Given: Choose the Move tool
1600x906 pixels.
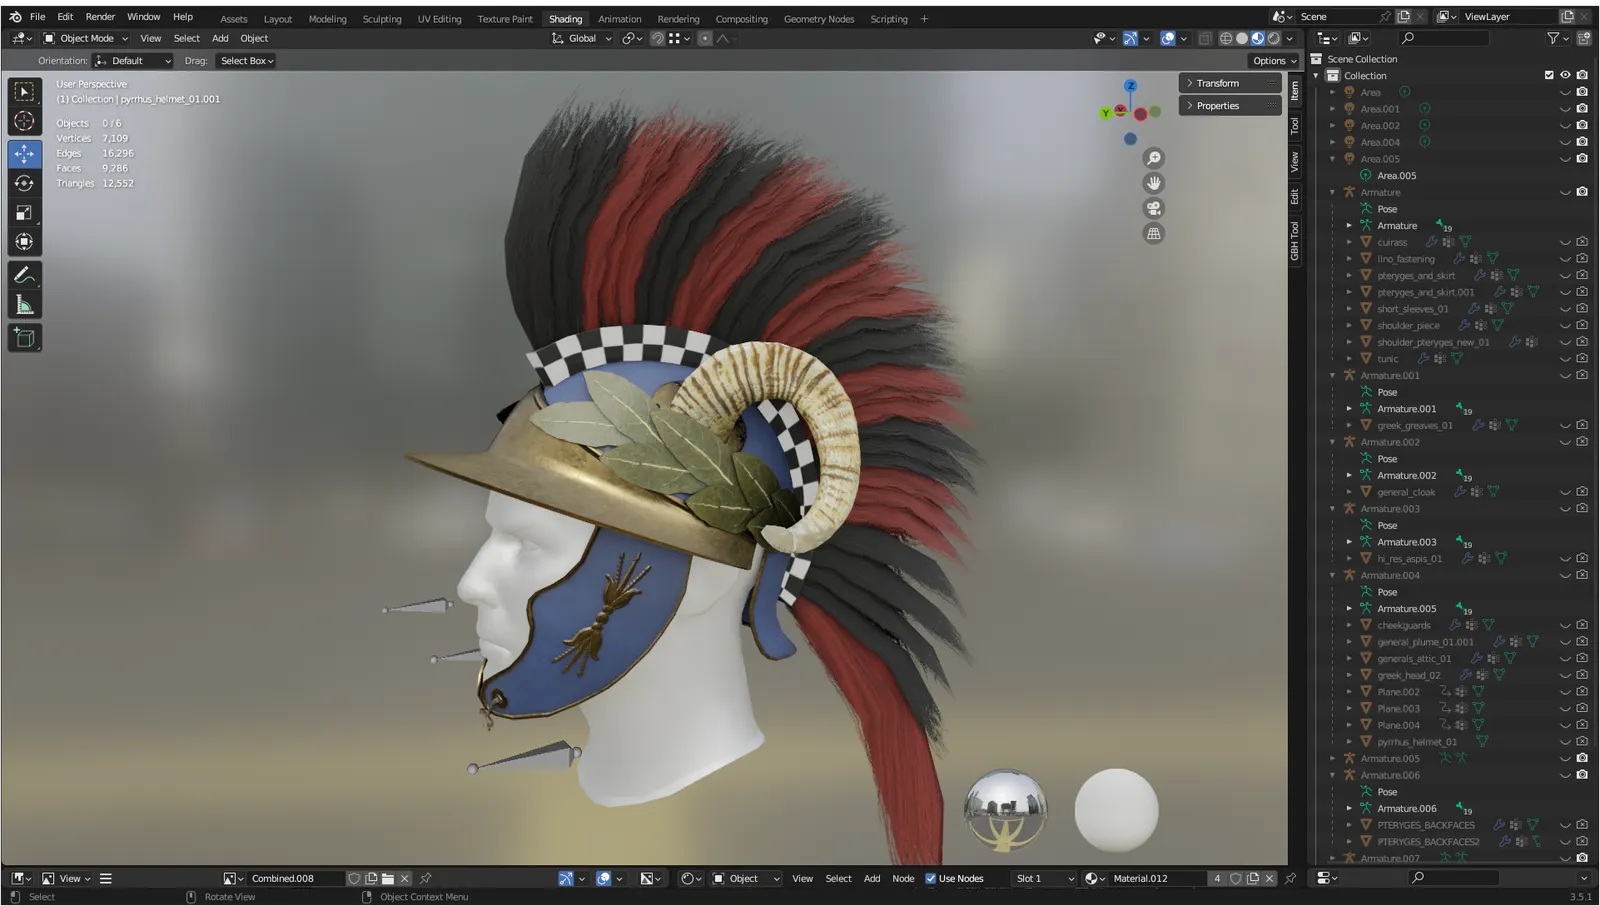Looking at the screenshot, I should (24, 154).
